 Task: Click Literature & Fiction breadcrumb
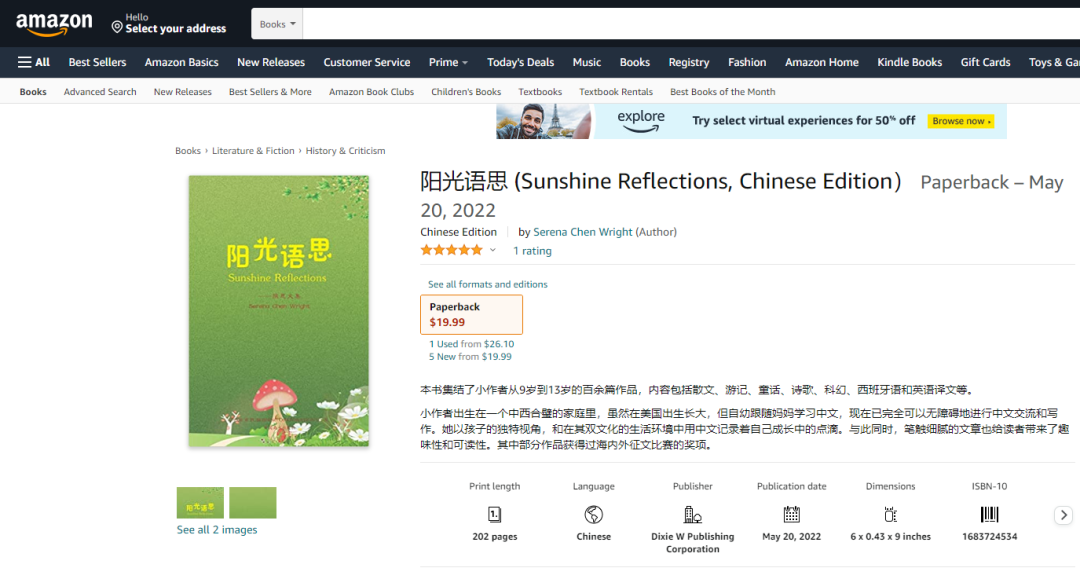point(253,151)
